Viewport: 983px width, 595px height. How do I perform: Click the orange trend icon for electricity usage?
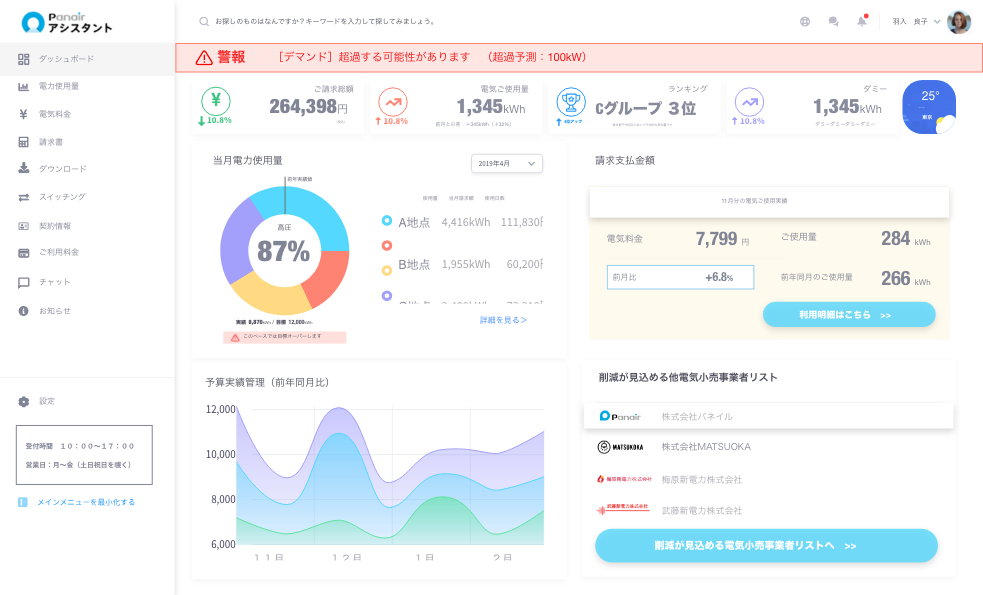392,102
